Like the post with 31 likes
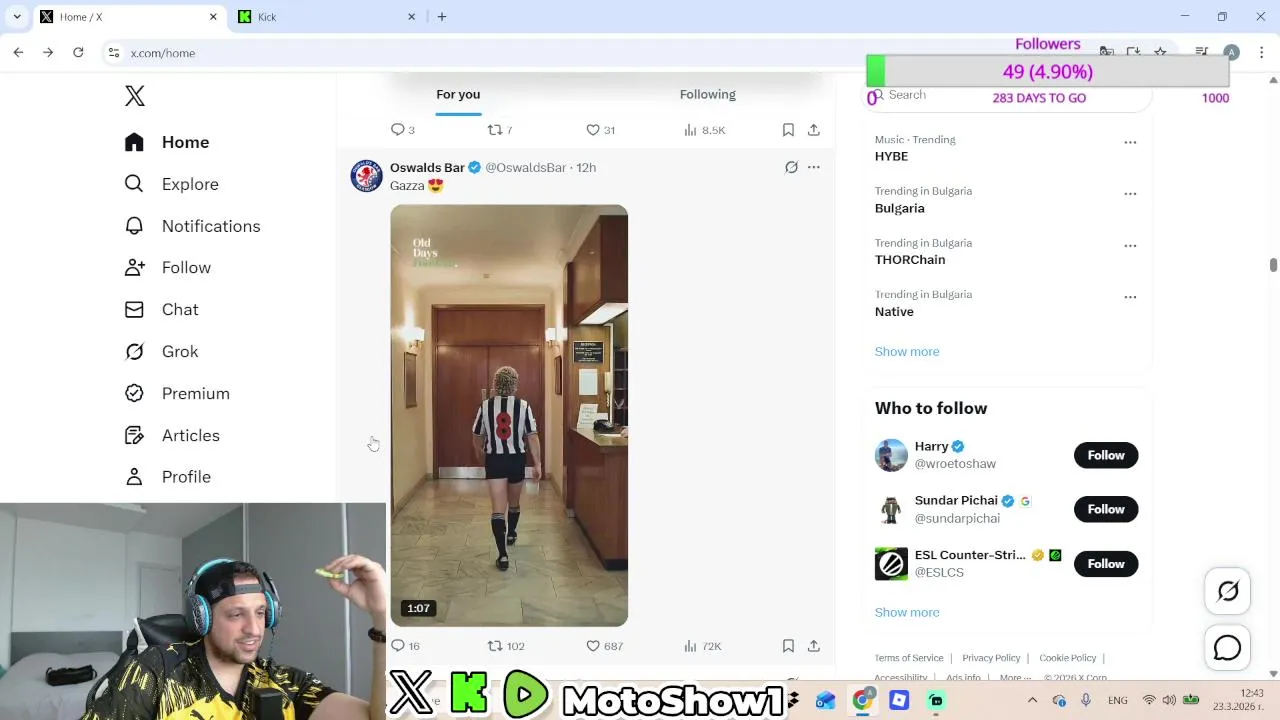This screenshot has width=1280, height=720. (600, 130)
